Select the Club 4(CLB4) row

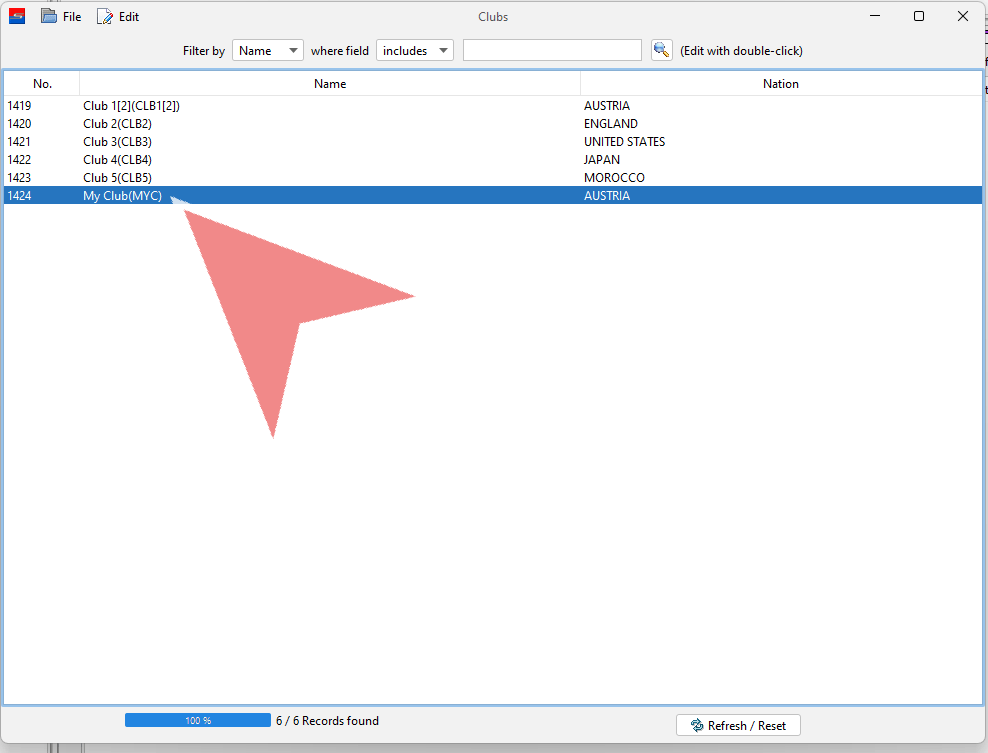(x=117, y=160)
